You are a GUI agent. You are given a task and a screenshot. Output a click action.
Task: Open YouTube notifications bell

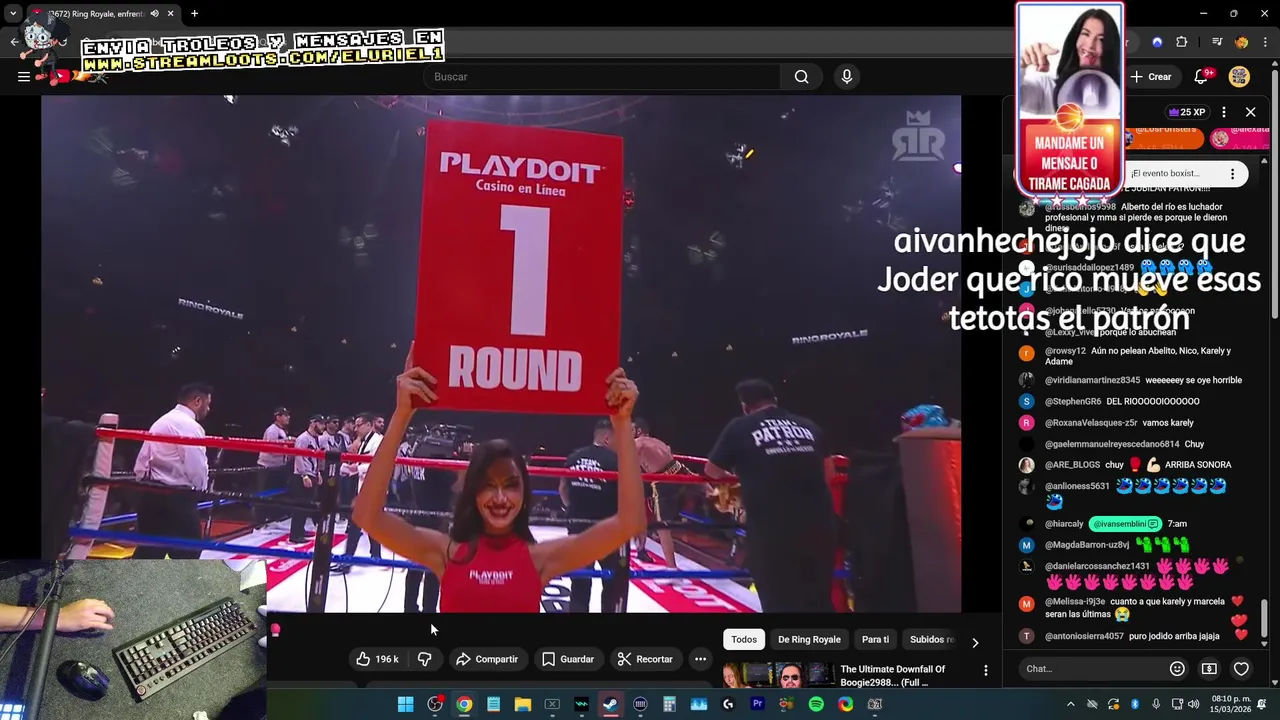point(1201,77)
